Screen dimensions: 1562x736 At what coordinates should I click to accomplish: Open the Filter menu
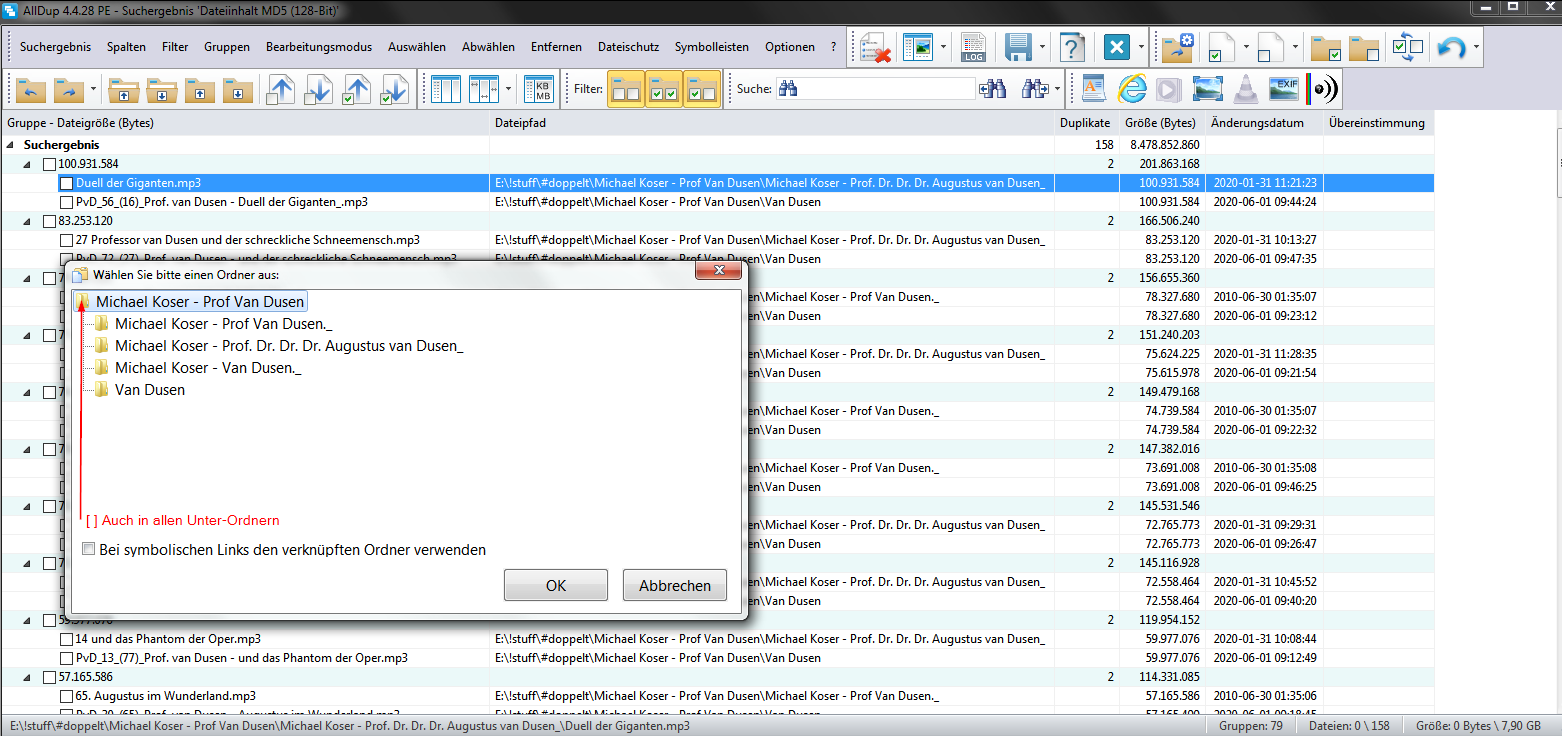[x=175, y=47]
